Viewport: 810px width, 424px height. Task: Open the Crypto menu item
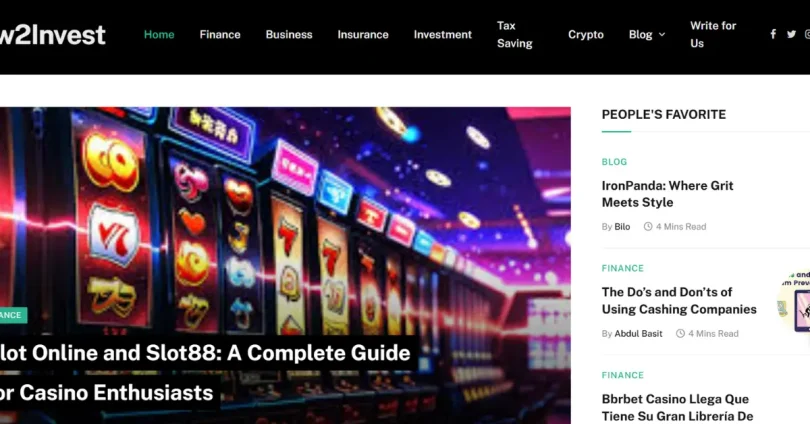586,35
